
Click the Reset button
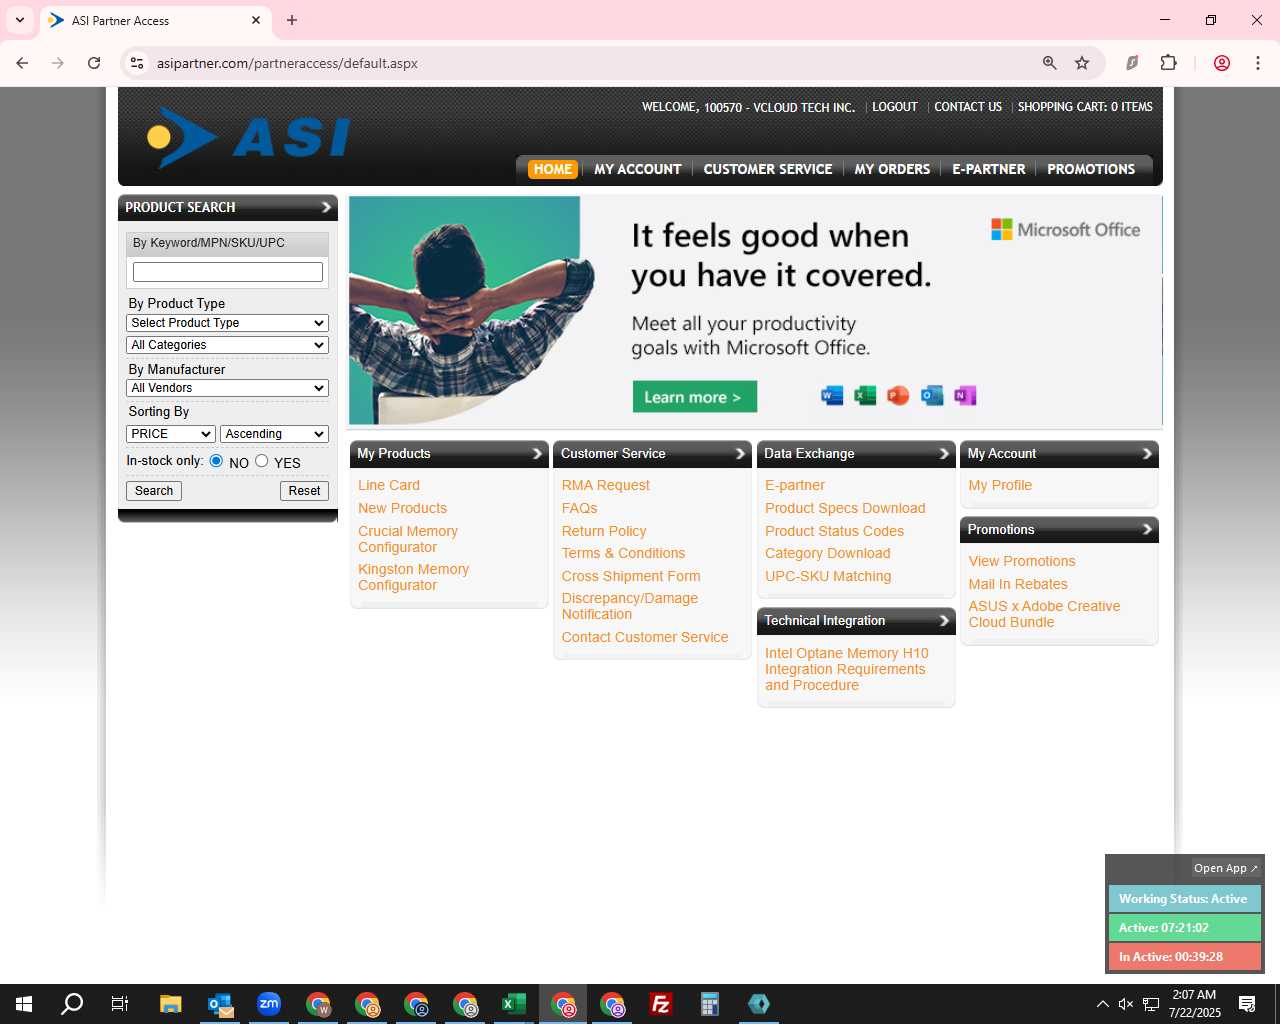pyautogui.click(x=304, y=491)
